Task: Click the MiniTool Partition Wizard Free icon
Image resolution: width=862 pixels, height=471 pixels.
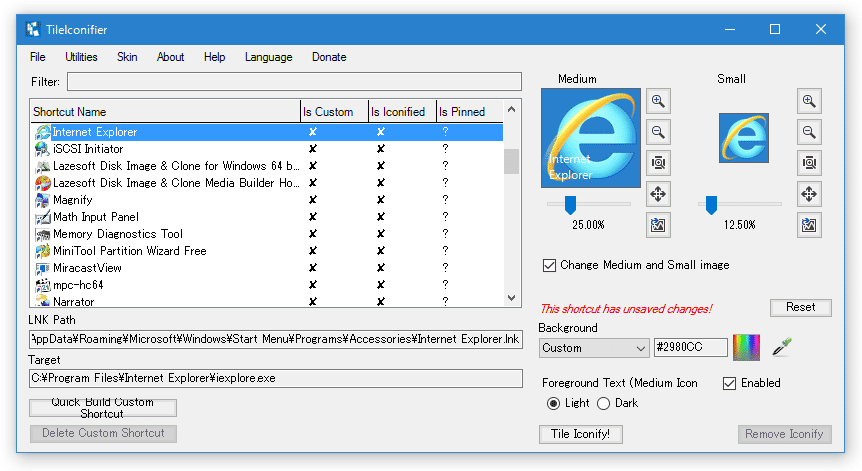Action: 42,251
